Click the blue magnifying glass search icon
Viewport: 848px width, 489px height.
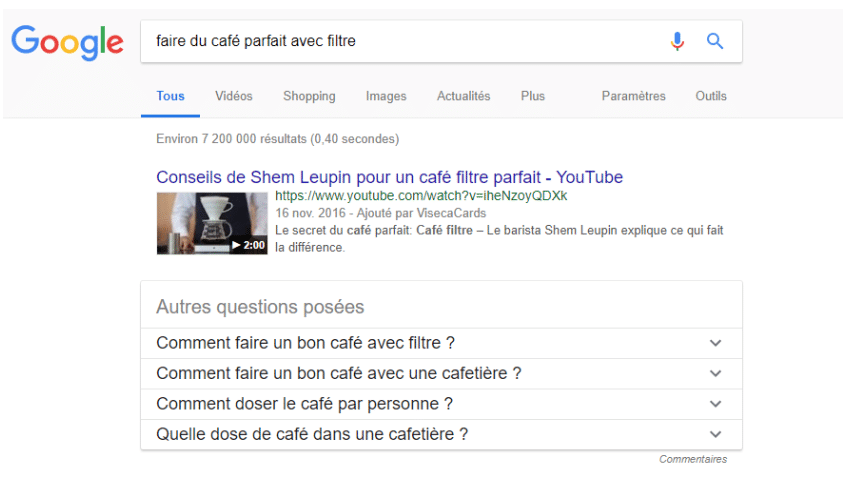[715, 41]
